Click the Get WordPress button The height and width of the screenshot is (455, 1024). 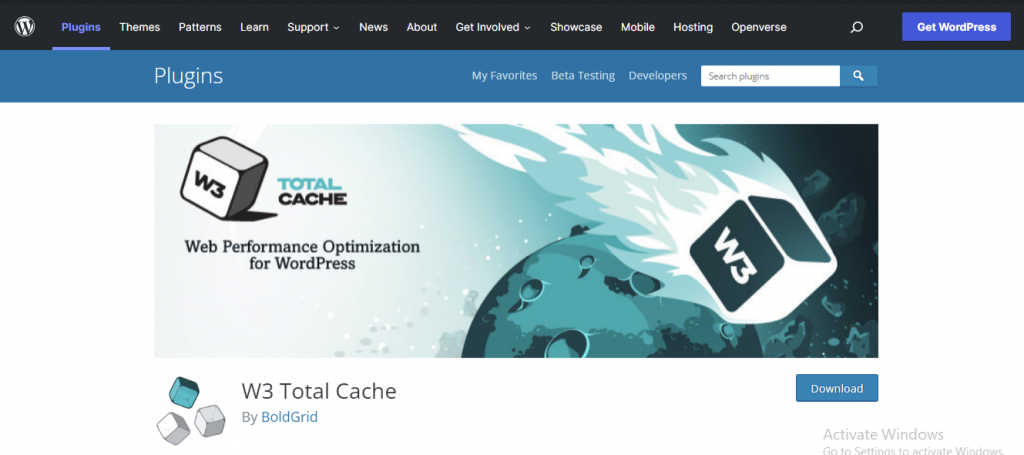tap(956, 27)
